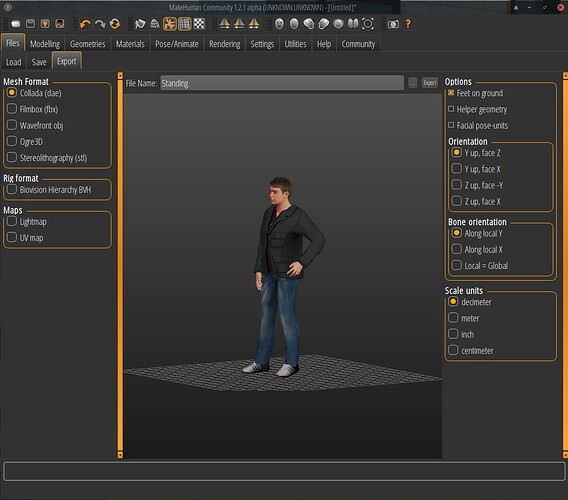Image resolution: width=568 pixels, height=500 pixels.
Task: Click the first symmetry icon
Action: pyautogui.click(x=225, y=24)
